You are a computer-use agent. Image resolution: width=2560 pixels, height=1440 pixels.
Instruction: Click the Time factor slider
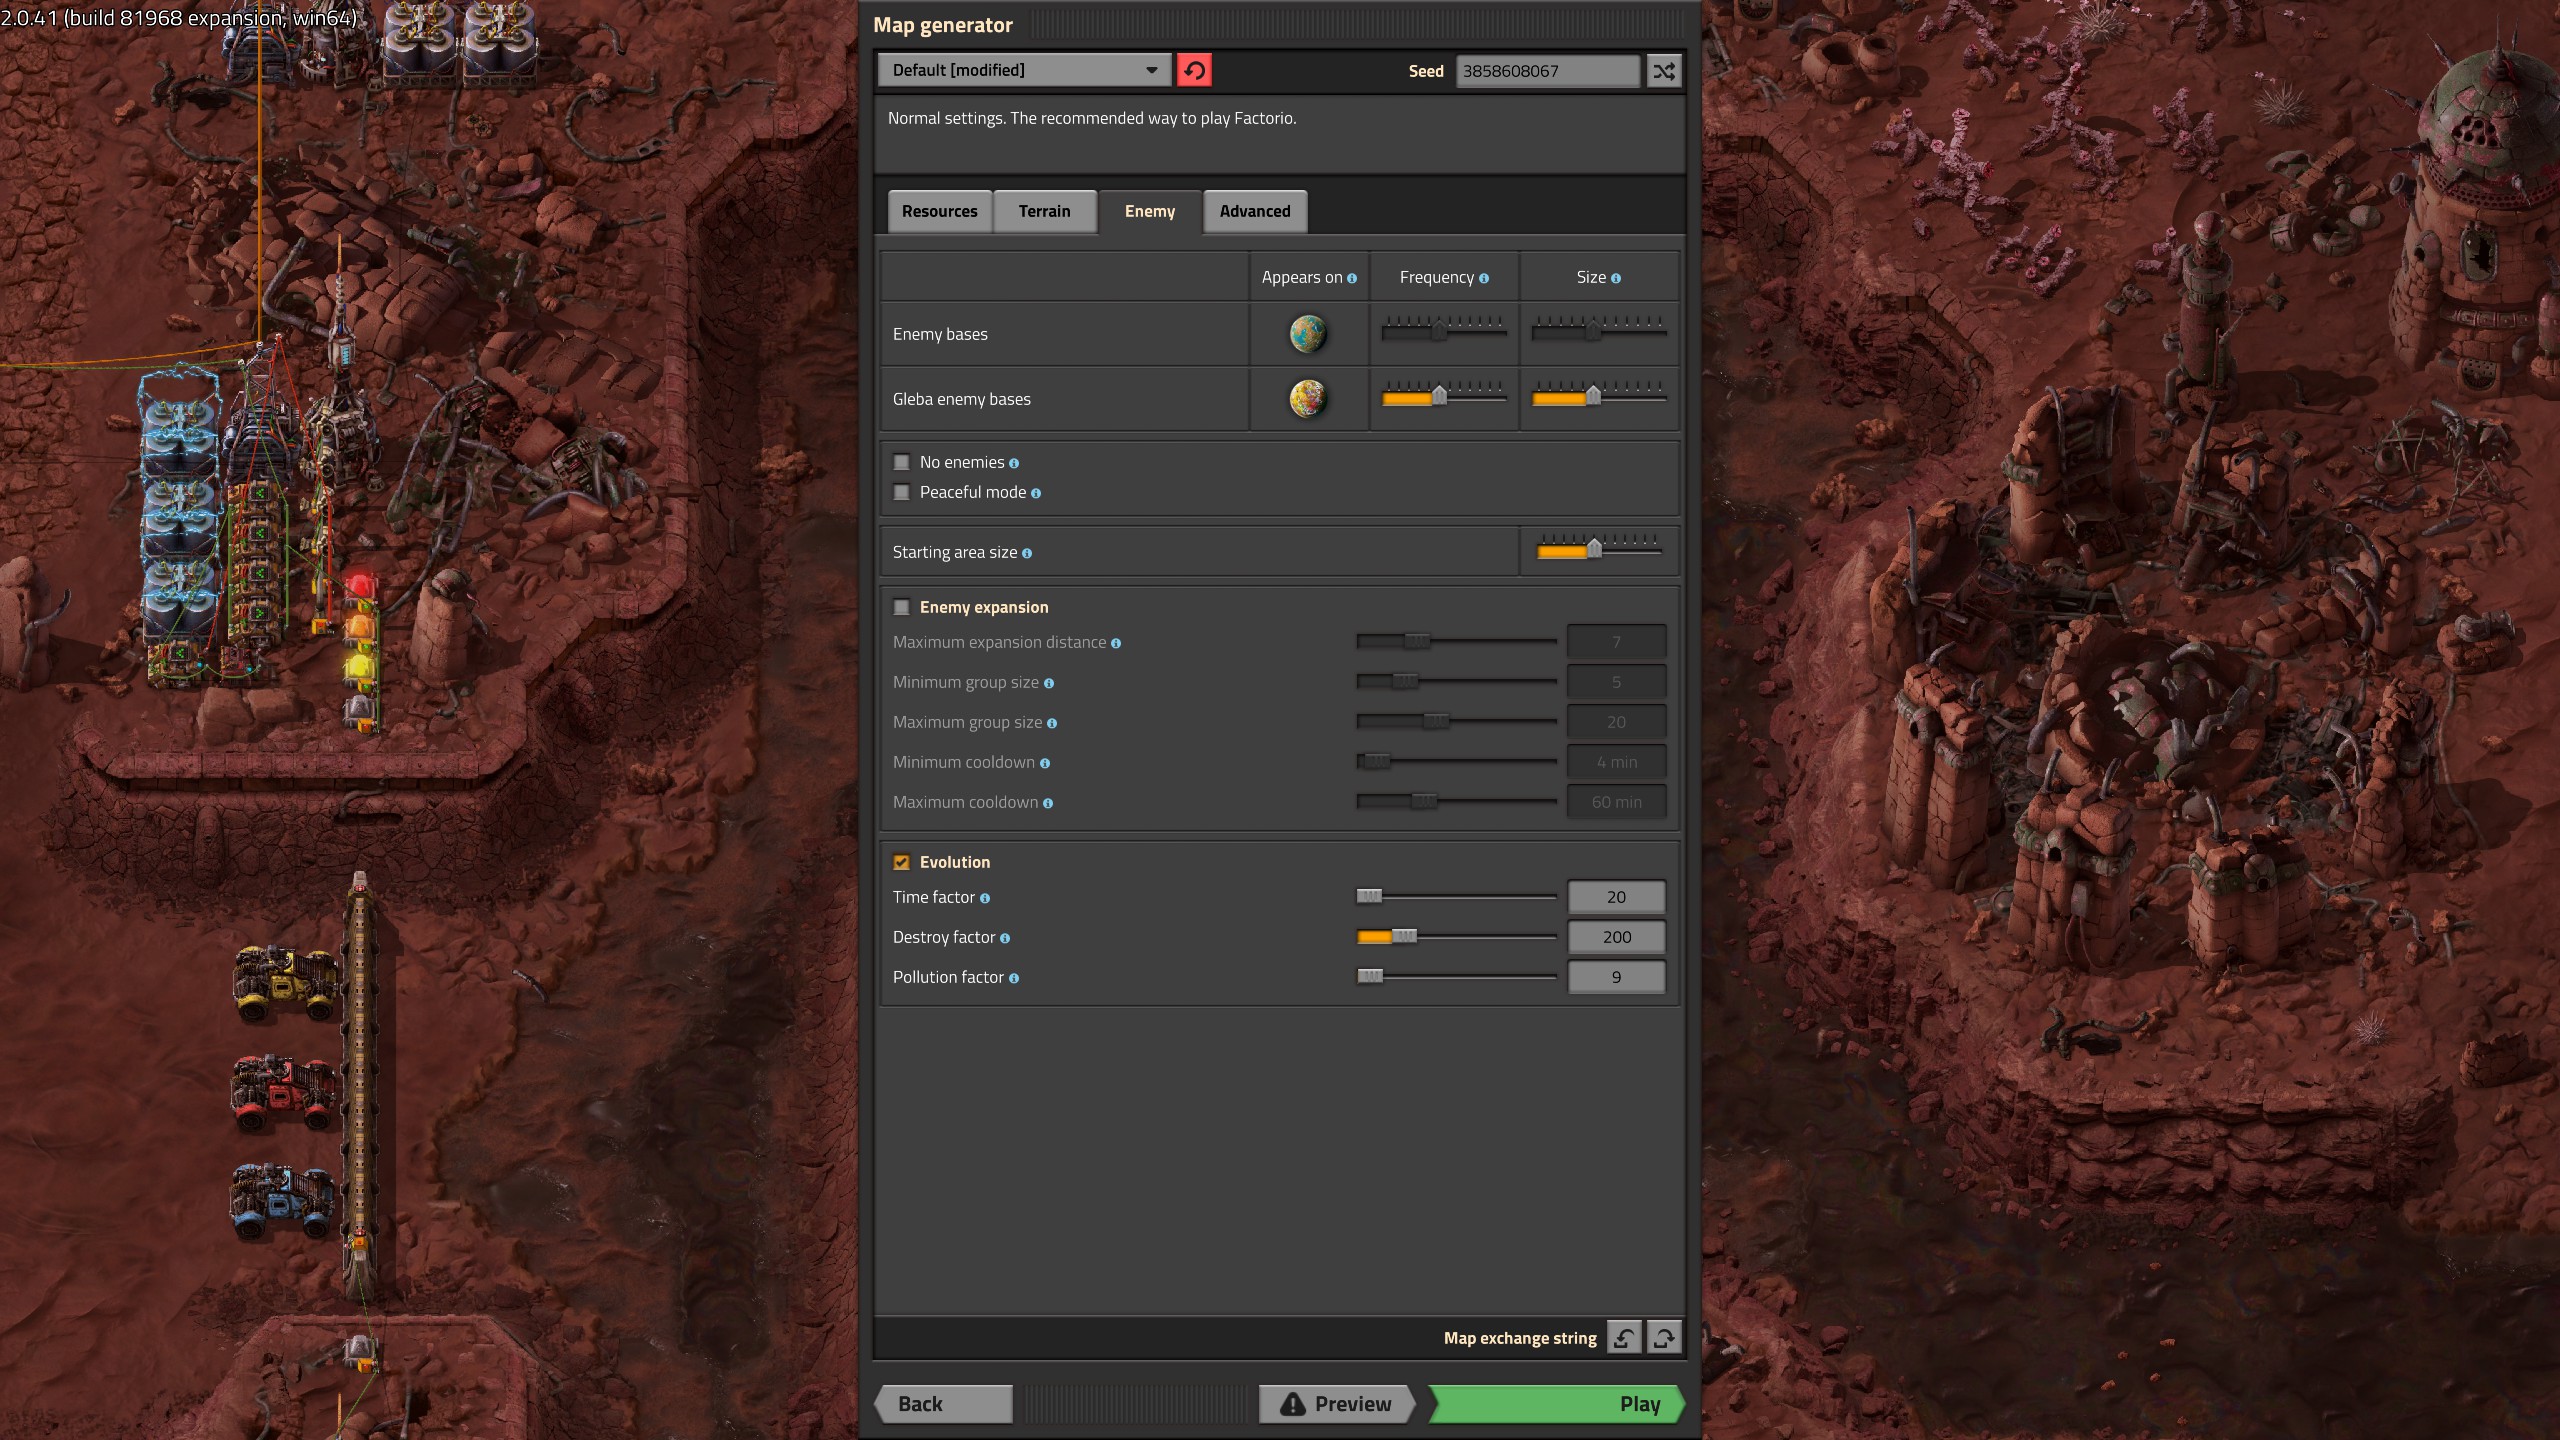pyautogui.click(x=1456, y=896)
